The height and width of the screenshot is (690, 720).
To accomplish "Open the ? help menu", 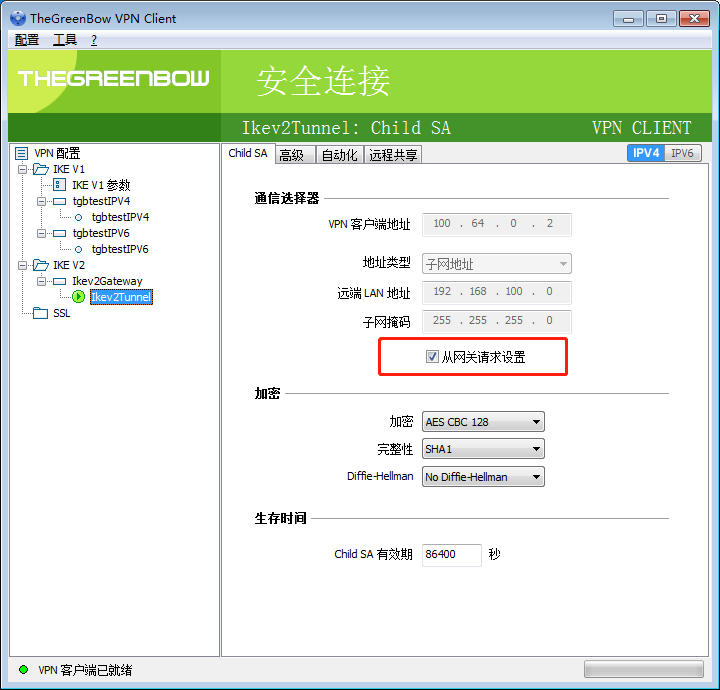I will 94,40.
